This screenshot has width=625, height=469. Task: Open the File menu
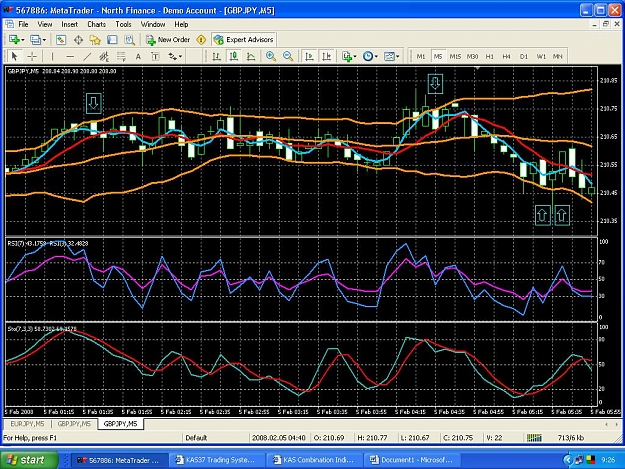(x=23, y=24)
